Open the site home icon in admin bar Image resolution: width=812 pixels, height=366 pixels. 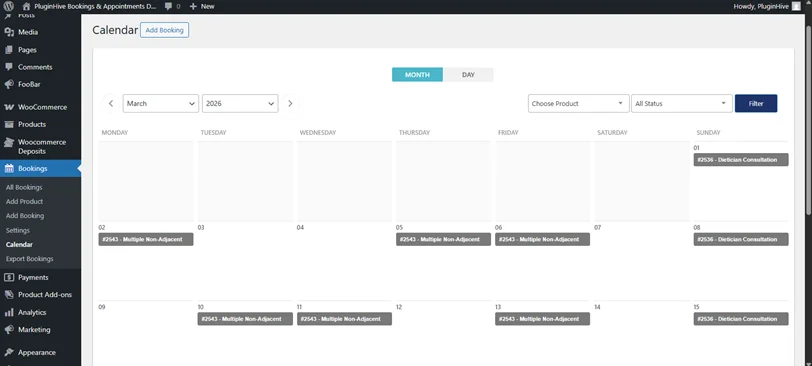click(x=26, y=6)
